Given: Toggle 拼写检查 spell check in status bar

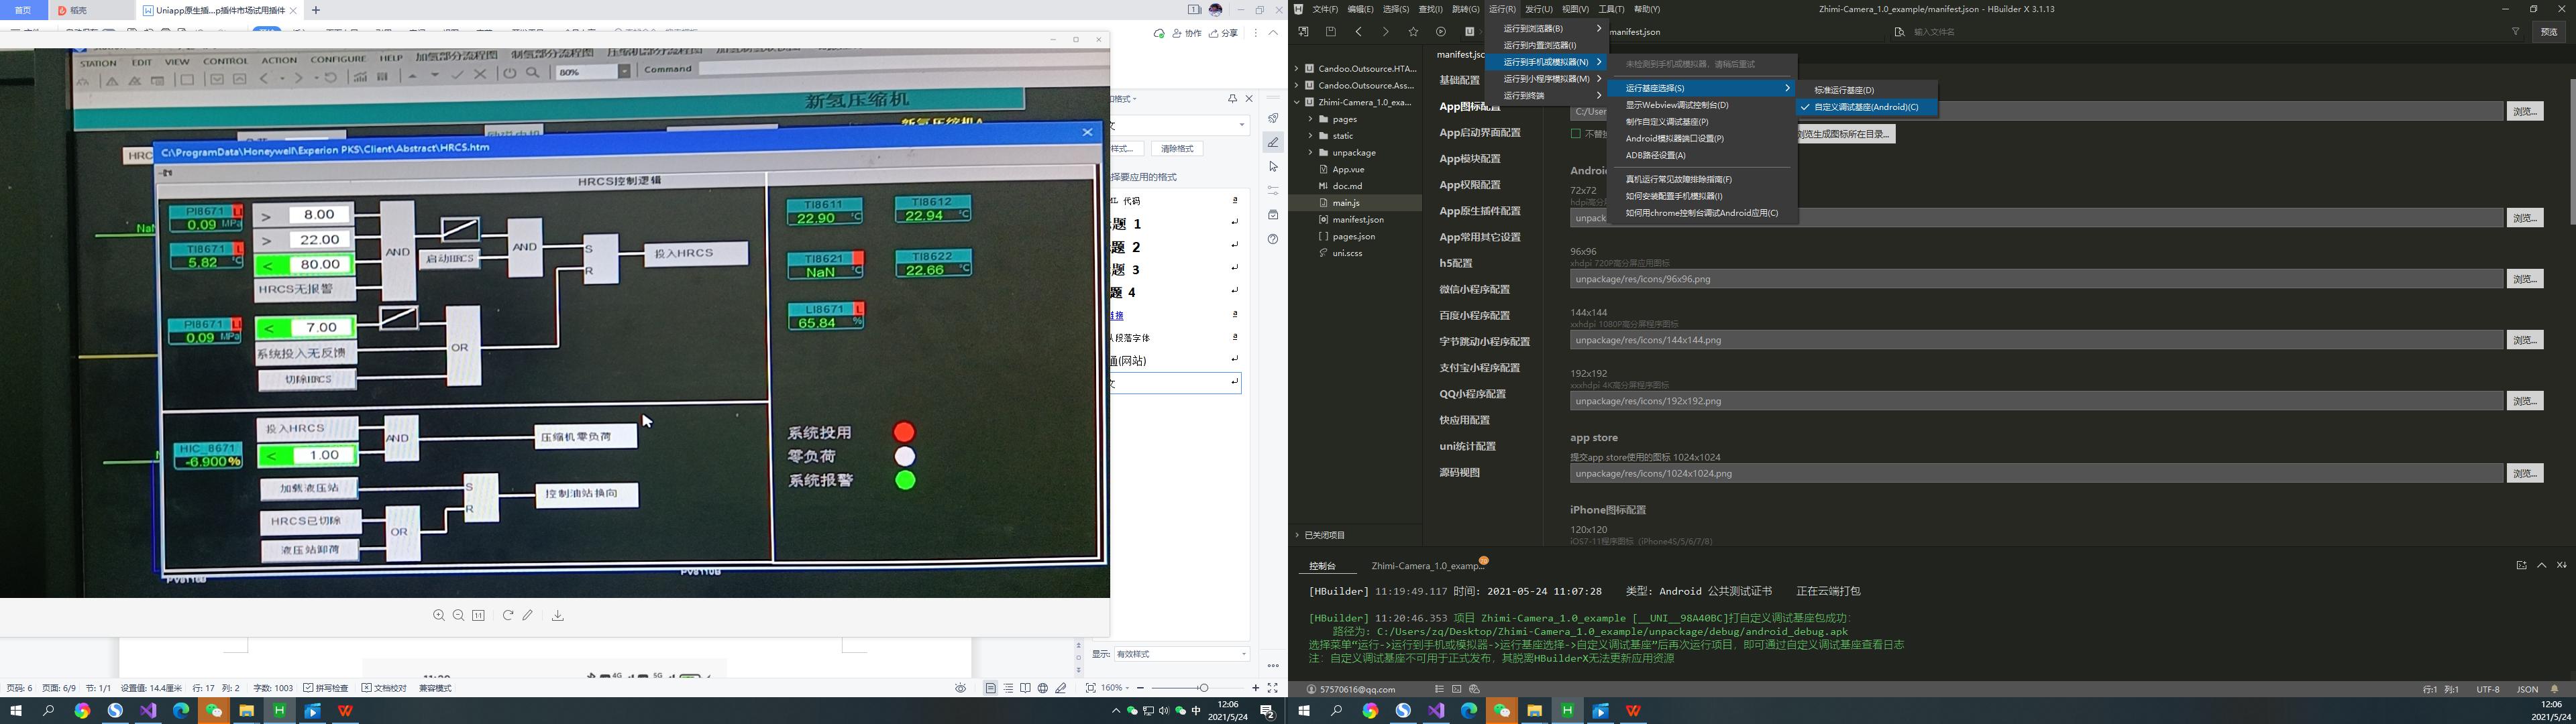Looking at the screenshot, I should 326,688.
